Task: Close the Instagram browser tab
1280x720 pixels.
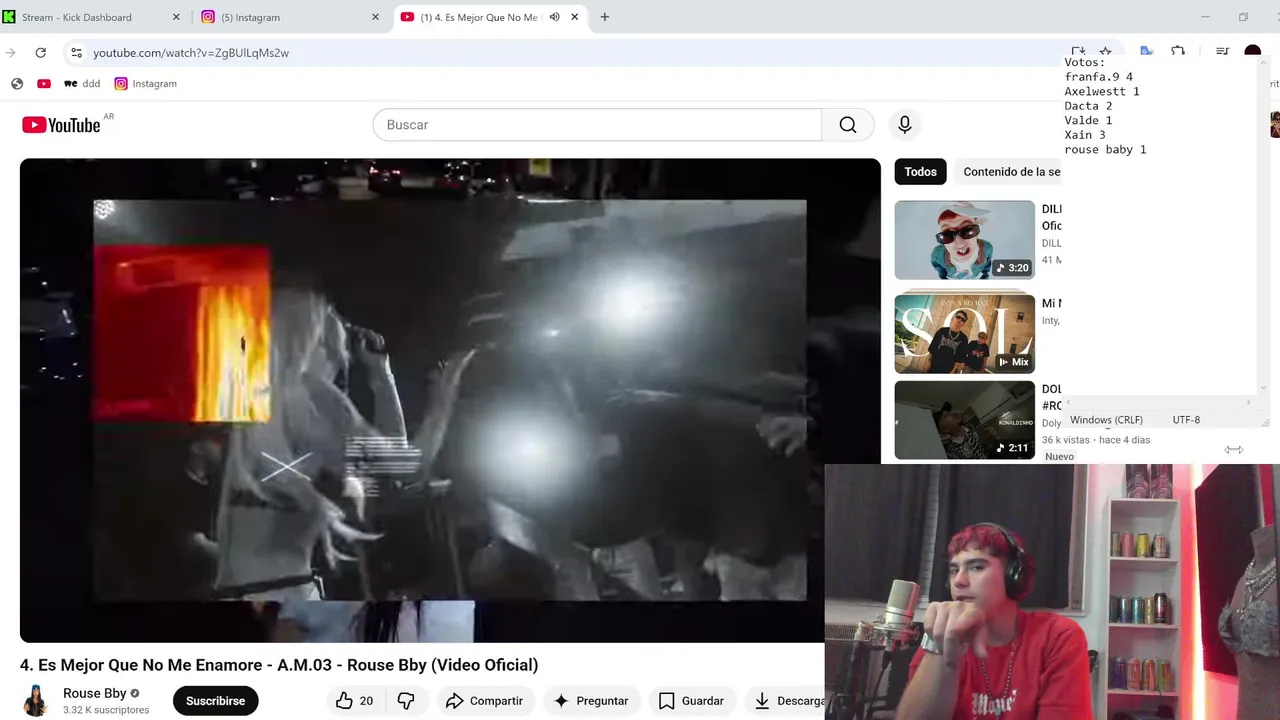Action: click(x=376, y=17)
